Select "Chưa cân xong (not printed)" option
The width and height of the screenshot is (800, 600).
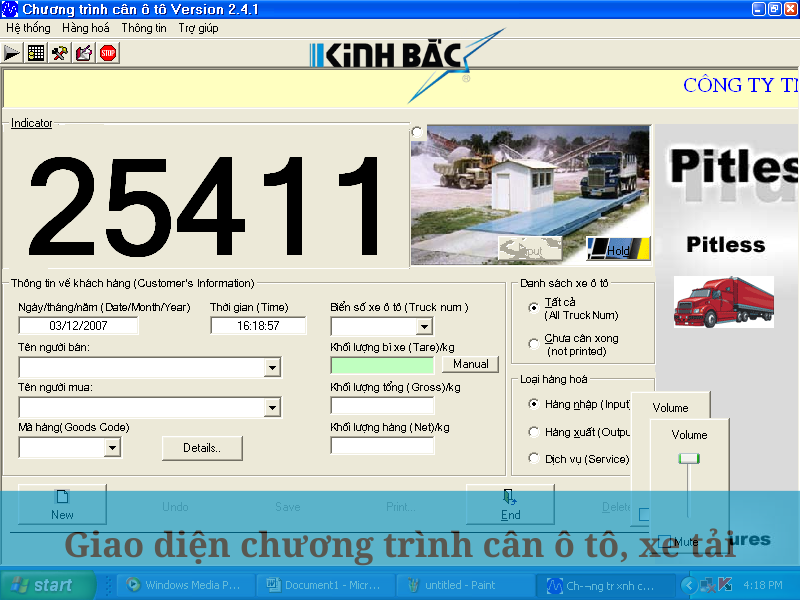coord(534,344)
